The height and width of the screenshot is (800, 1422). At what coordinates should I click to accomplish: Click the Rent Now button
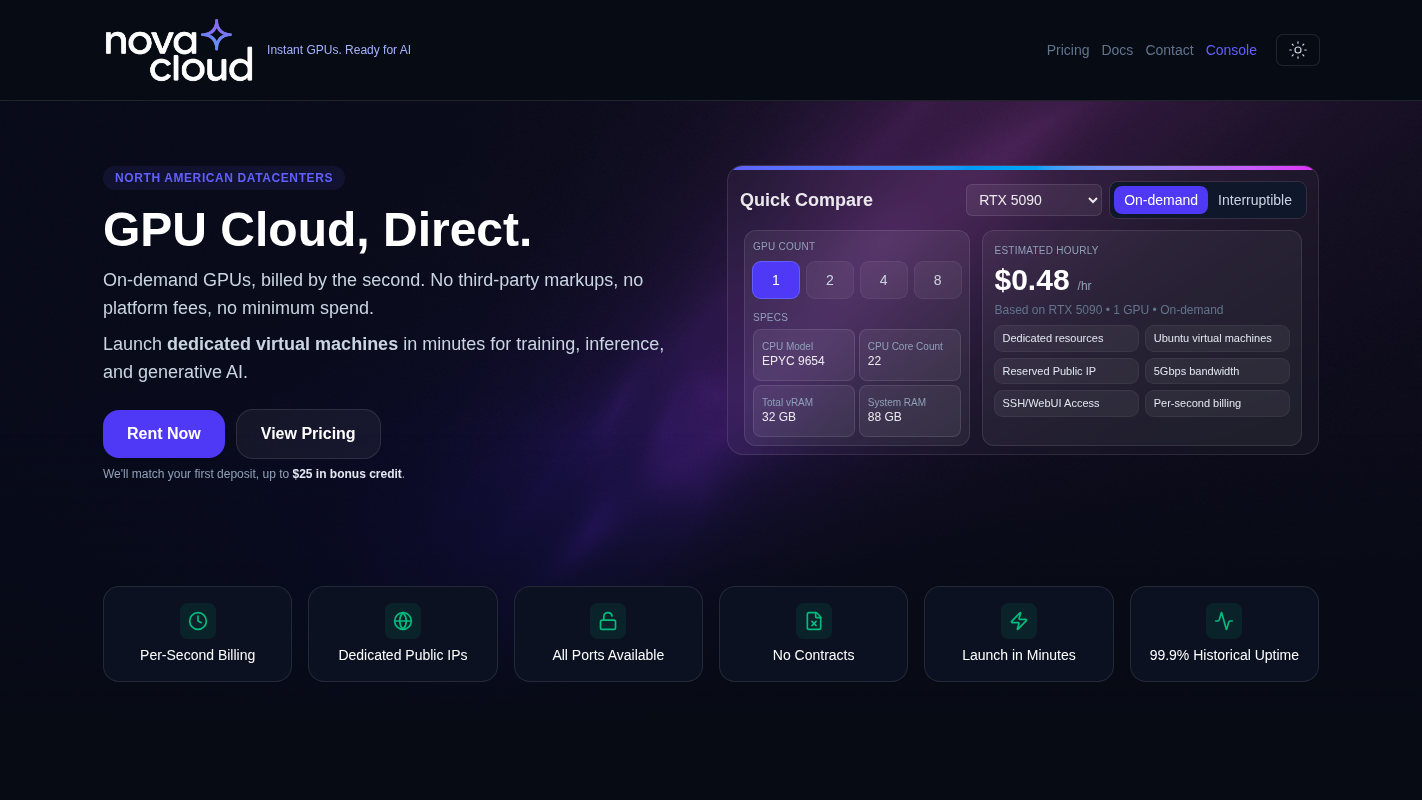coord(164,434)
